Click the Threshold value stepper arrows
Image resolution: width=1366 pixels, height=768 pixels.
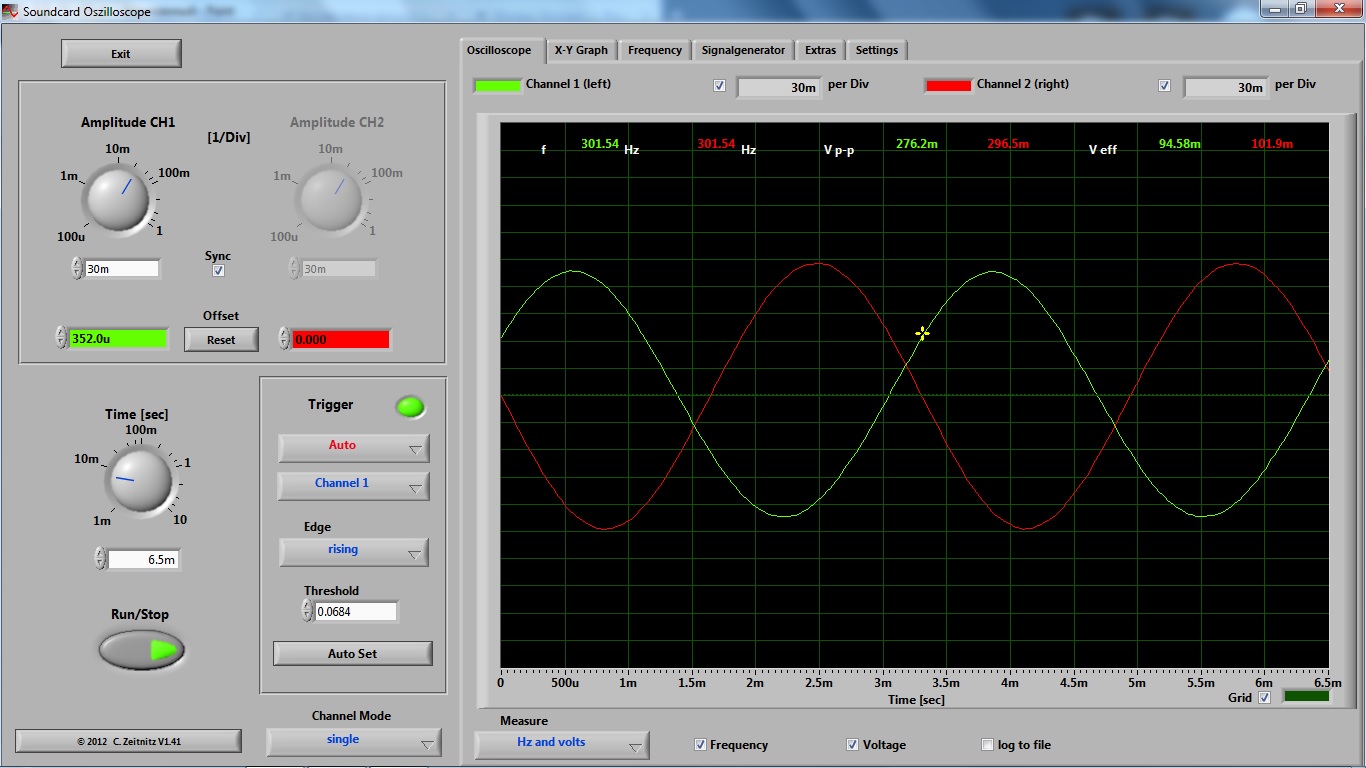[x=307, y=610]
